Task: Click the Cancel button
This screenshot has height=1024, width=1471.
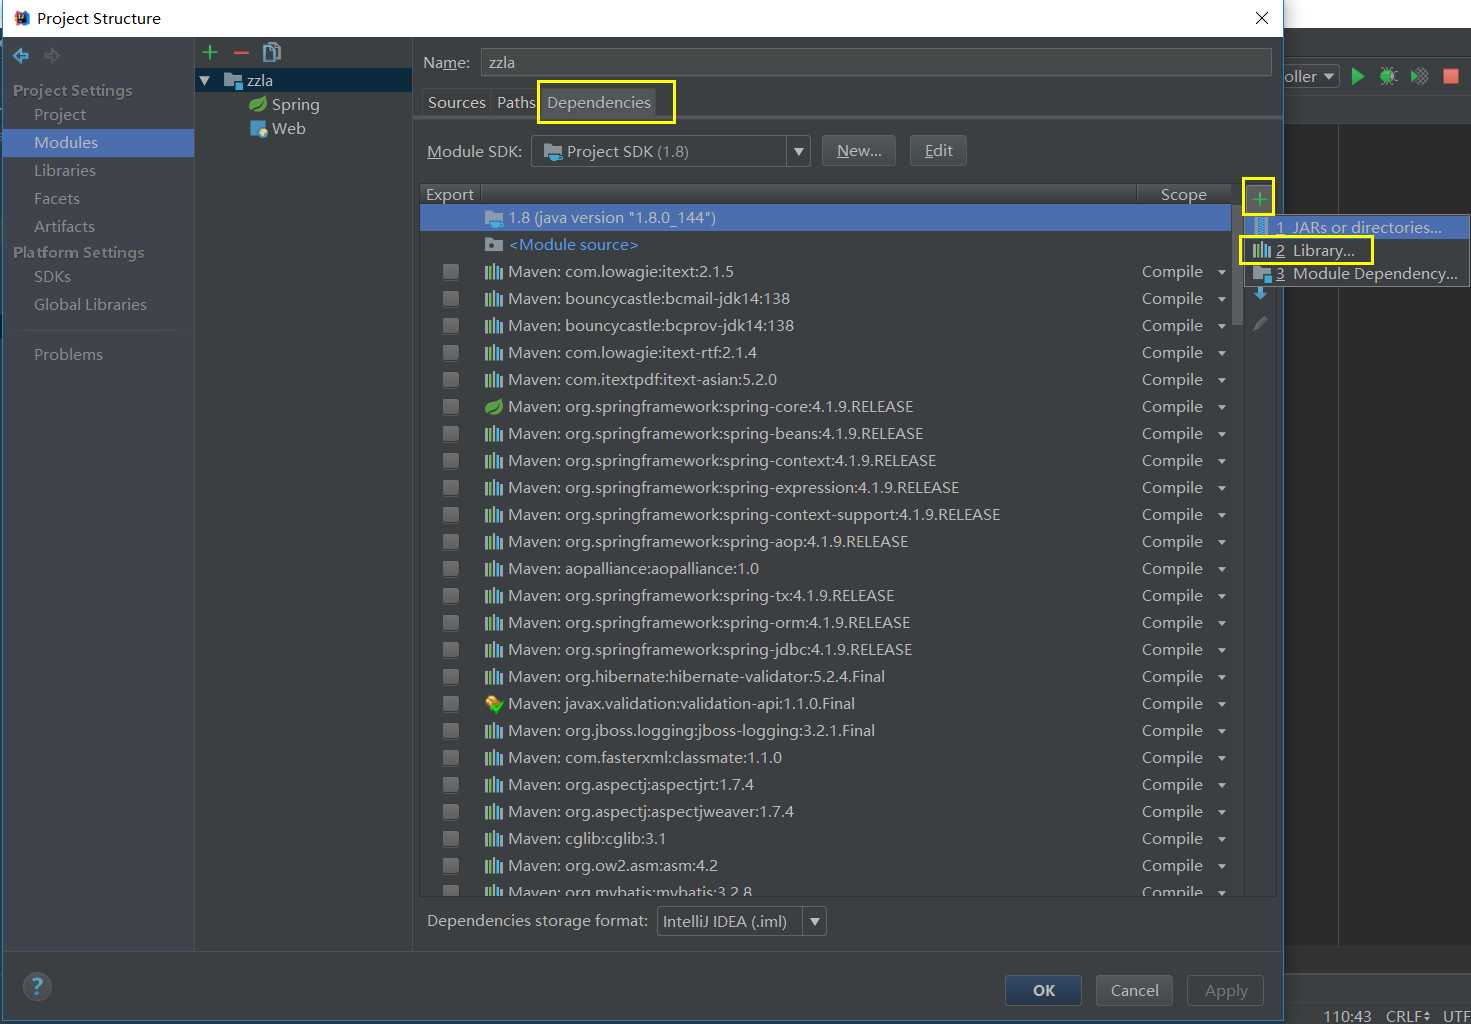Action: click(x=1134, y=990)
